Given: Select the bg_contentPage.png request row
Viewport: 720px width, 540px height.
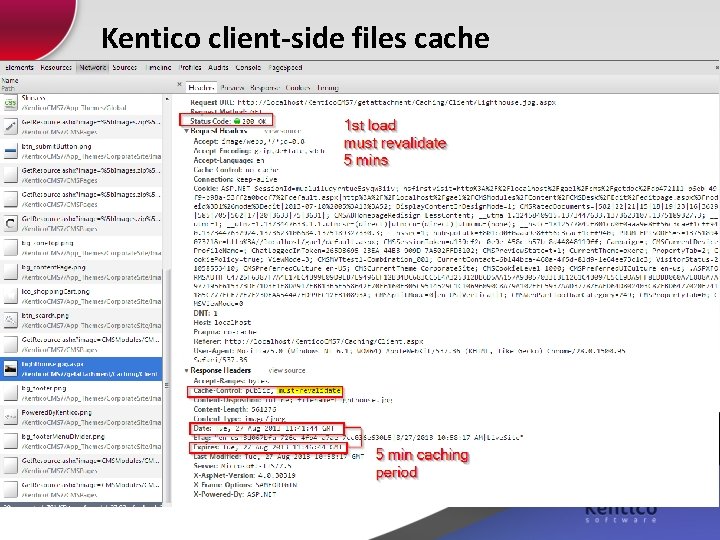Looking at the screenshot, I should click(x=81, y=272).
